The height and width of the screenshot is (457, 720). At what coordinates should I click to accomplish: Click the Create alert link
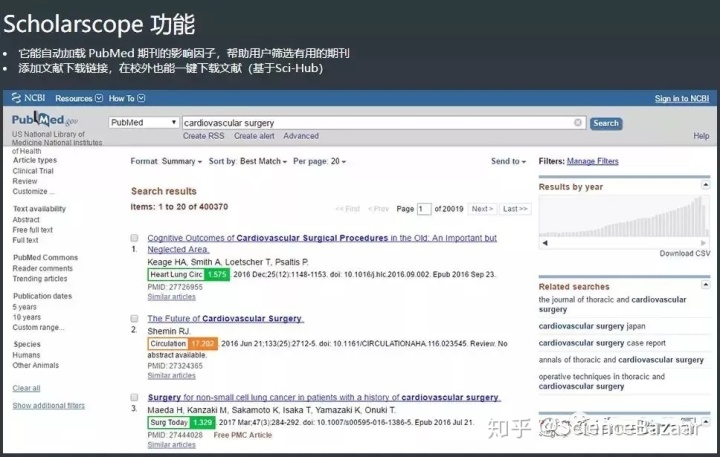(x=254, y=136)
